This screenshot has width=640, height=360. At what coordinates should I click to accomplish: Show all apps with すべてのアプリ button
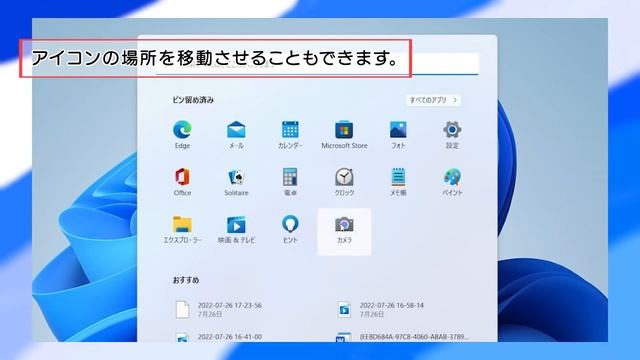point(433,100)
